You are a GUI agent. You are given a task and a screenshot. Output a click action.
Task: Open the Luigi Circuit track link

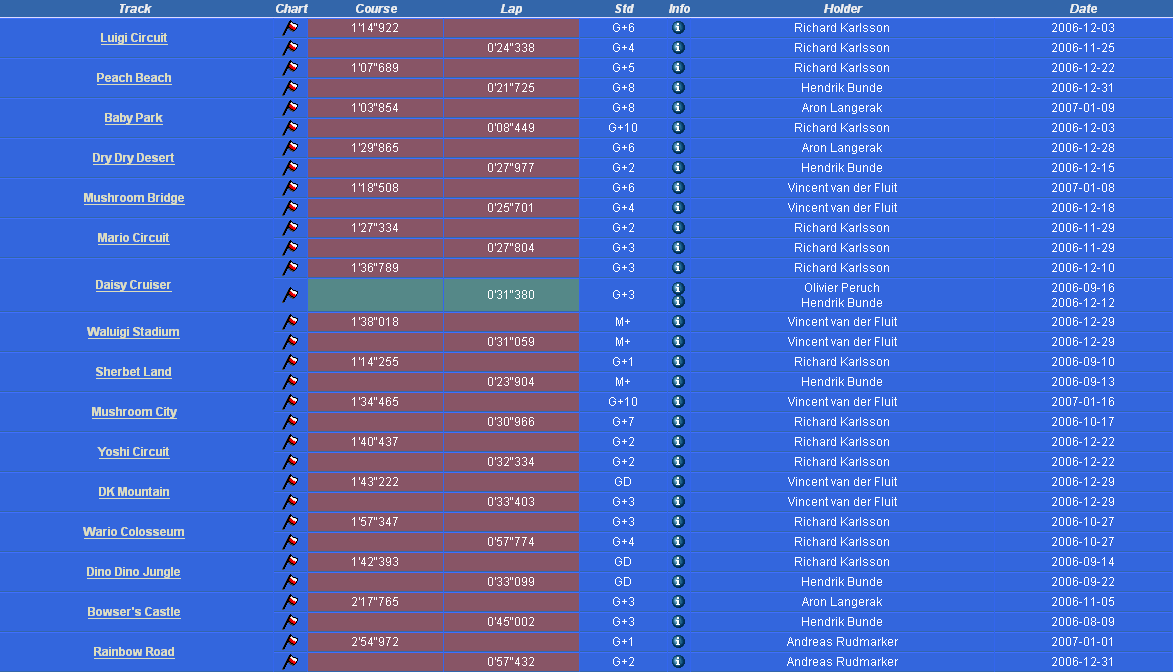[134, 38]
